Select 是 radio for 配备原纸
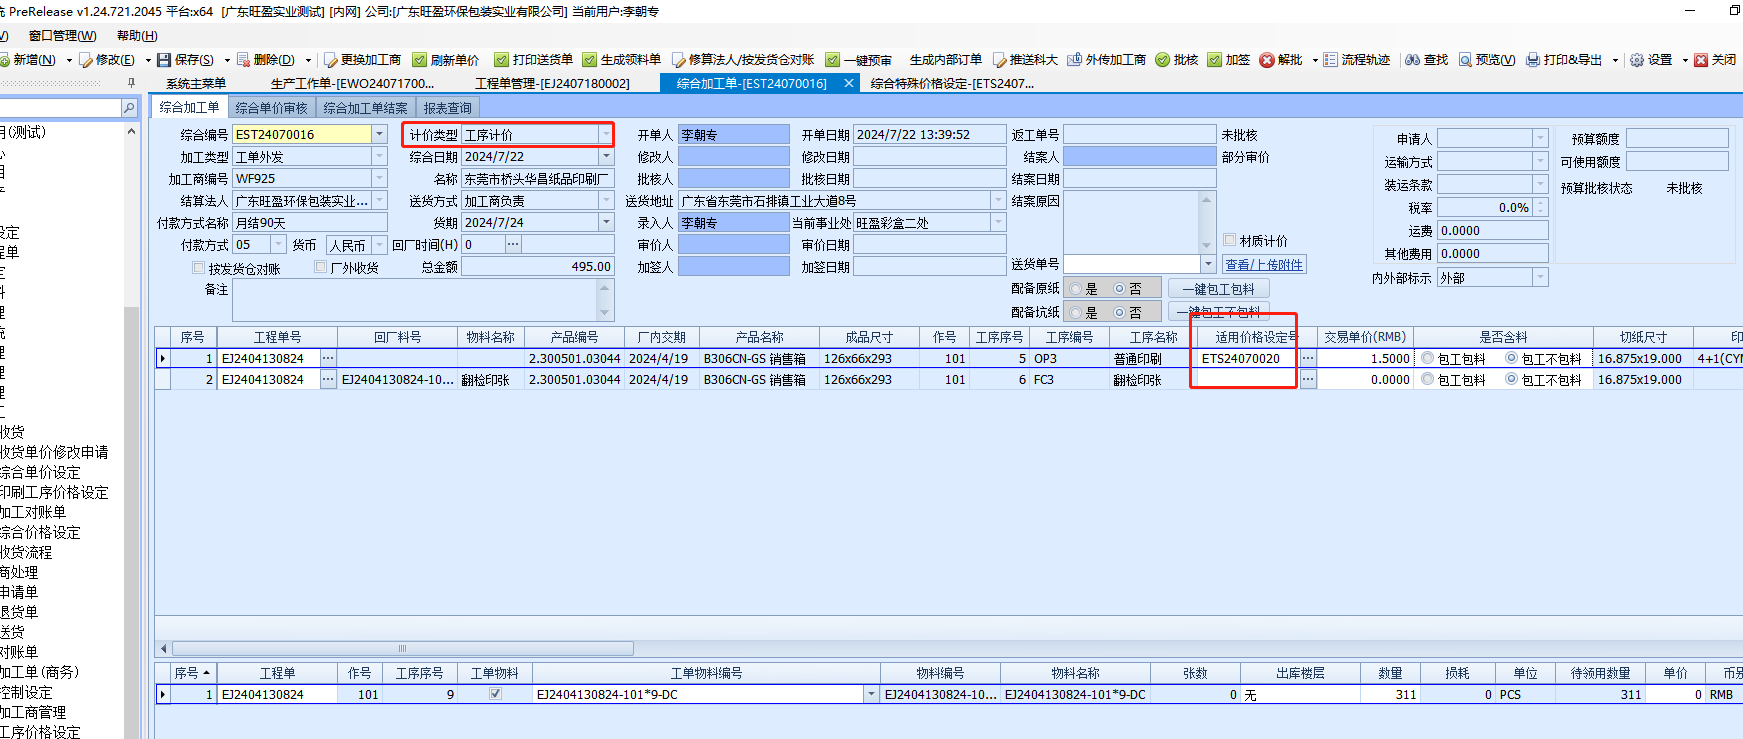Image resolution: width=1743 pixels, height=739 pixels. pos(1076,289)
